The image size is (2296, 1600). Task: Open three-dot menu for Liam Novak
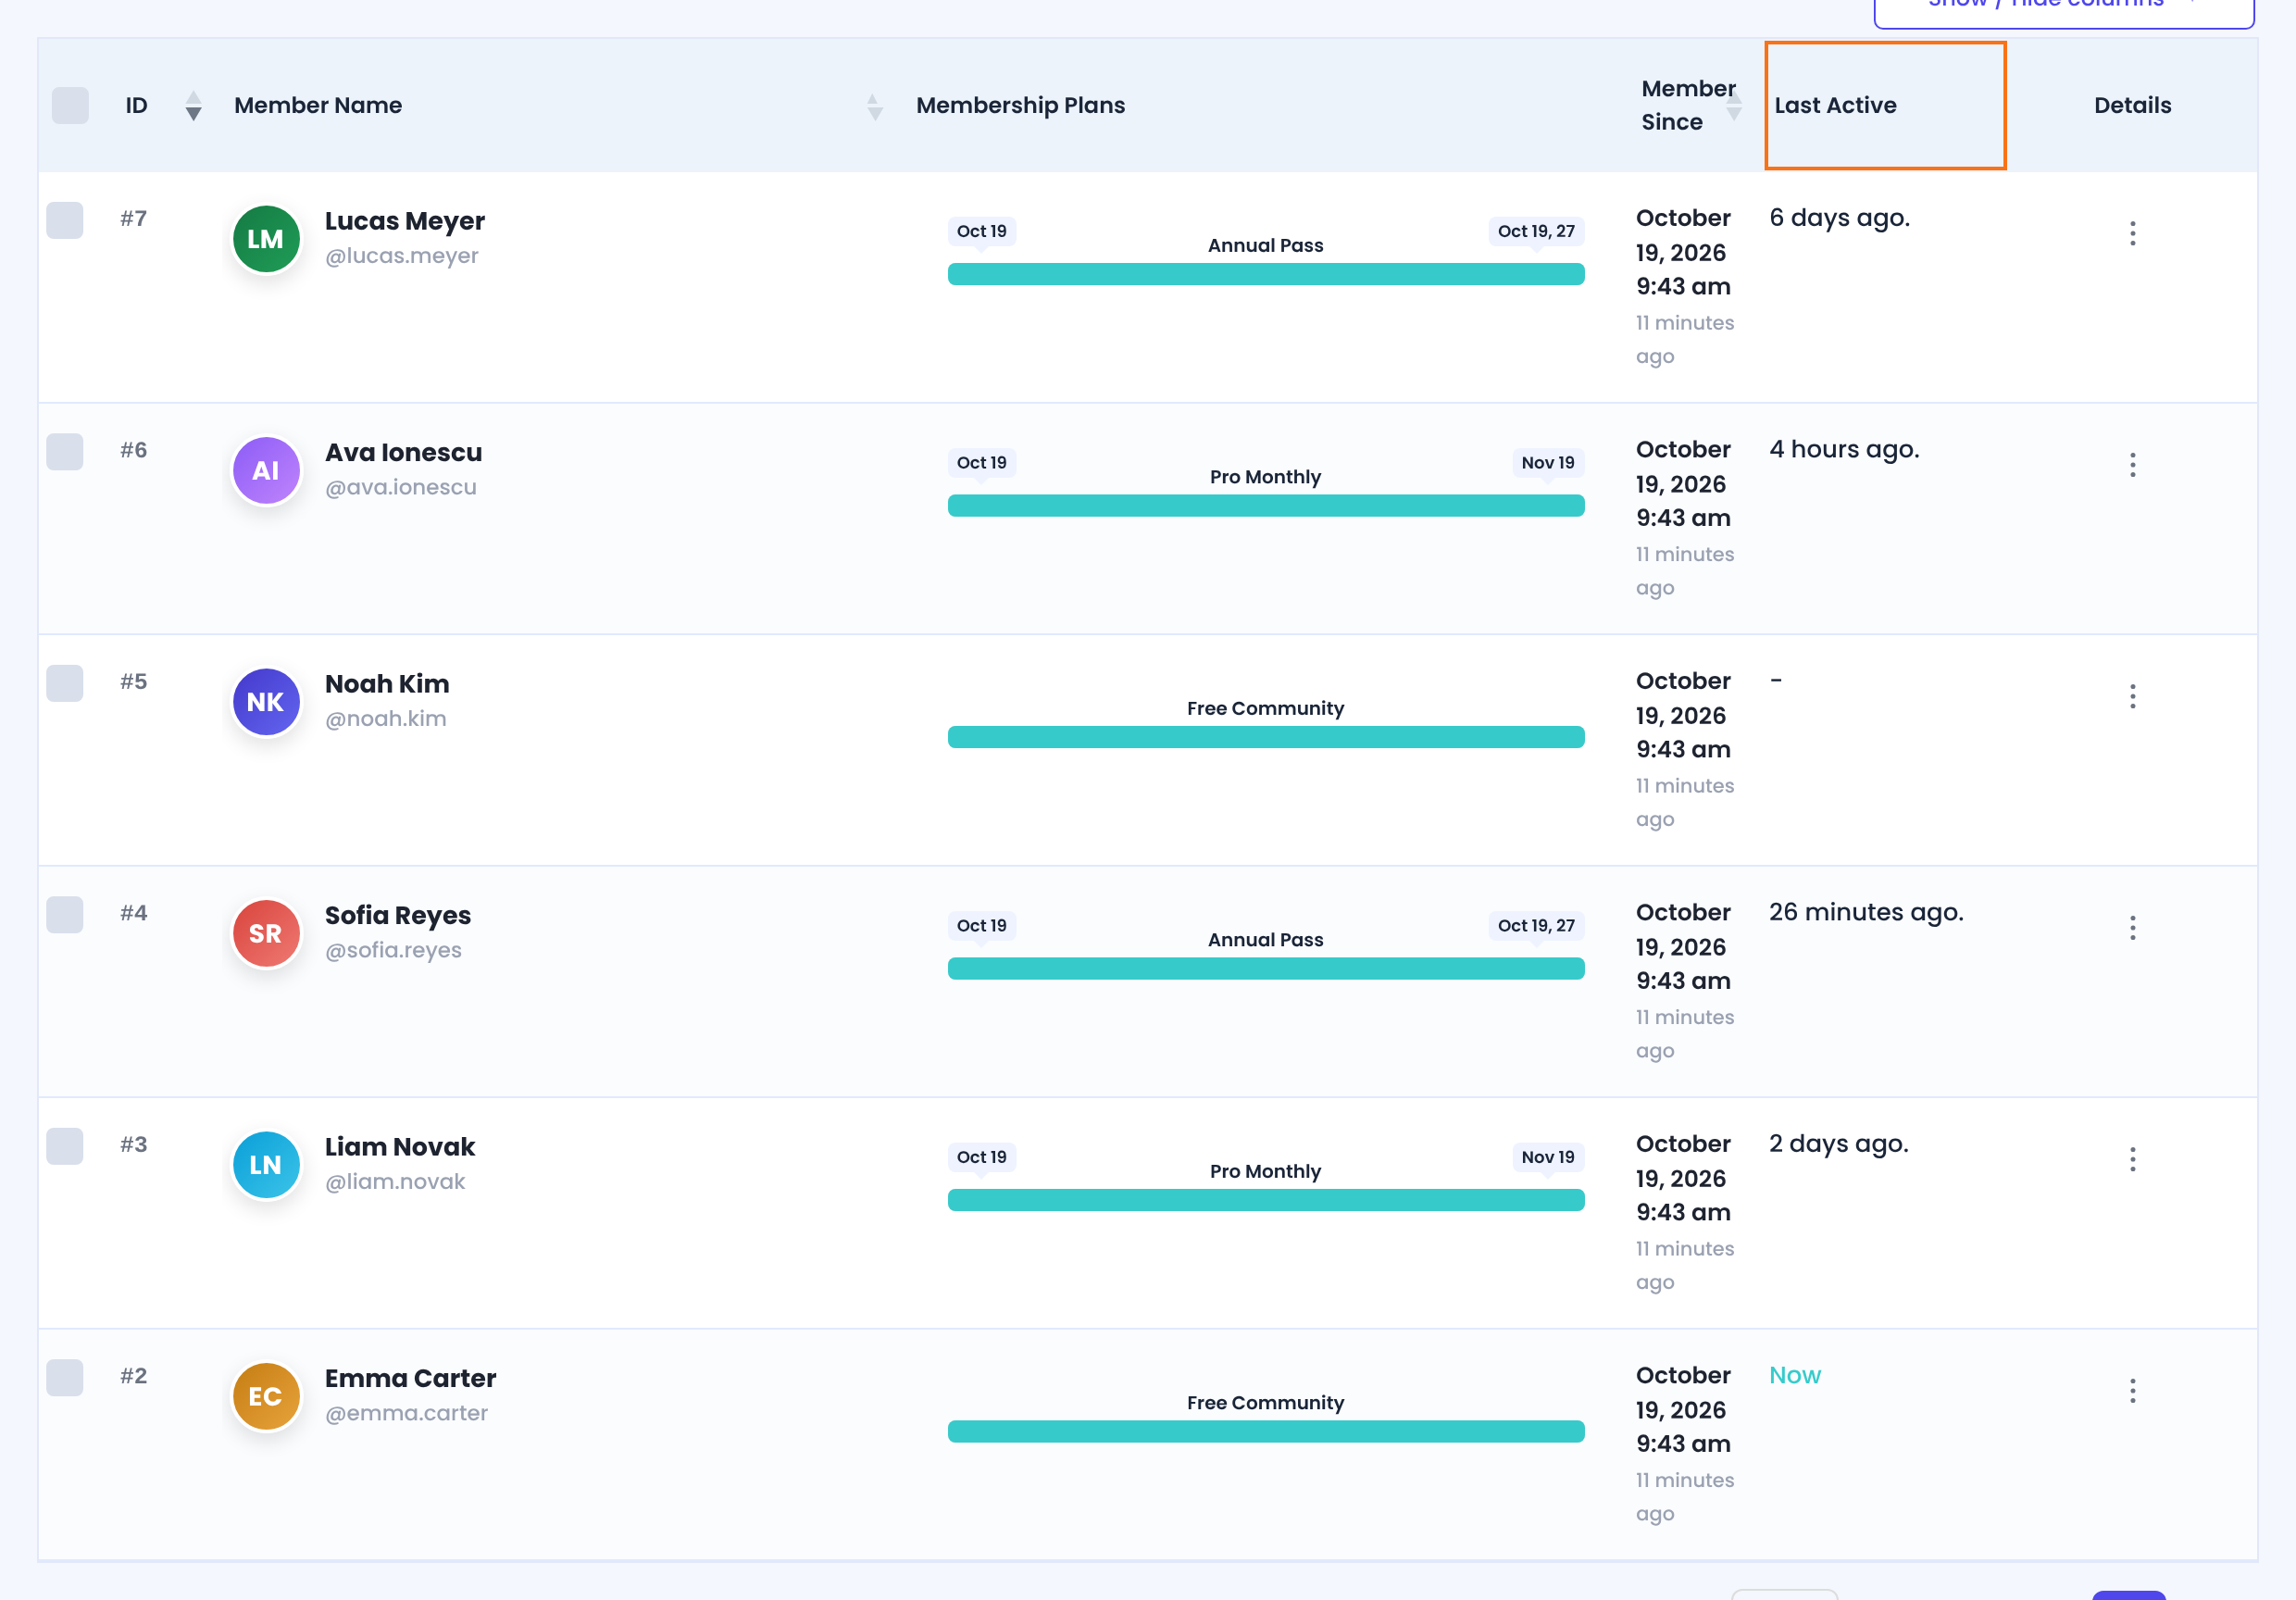tap(2132, 1159)
